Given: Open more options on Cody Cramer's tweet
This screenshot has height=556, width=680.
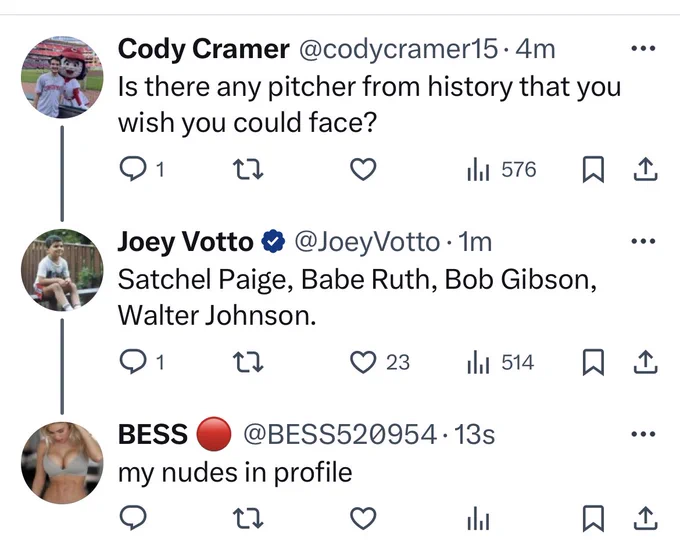Looking at the screenshot, I should pyautogui.click(x=643, y=49).
